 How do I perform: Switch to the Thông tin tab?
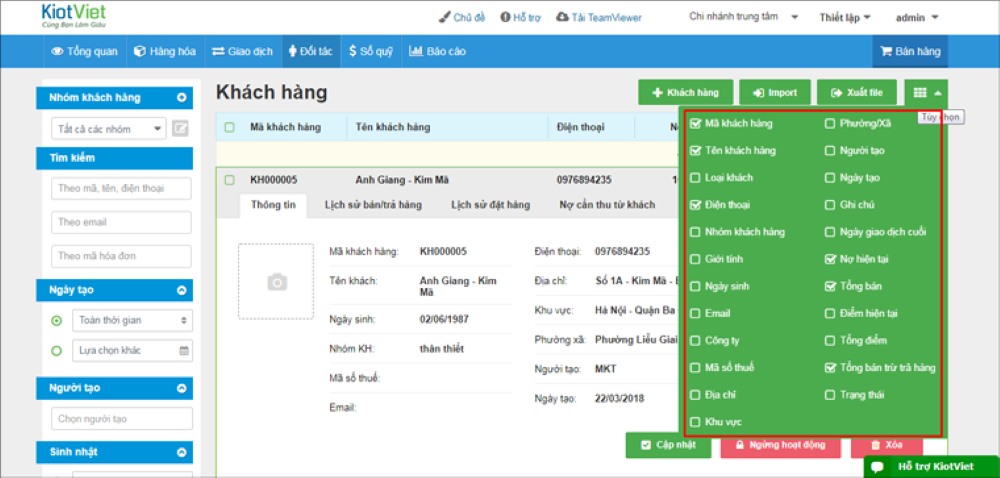(x=273, y=205)
